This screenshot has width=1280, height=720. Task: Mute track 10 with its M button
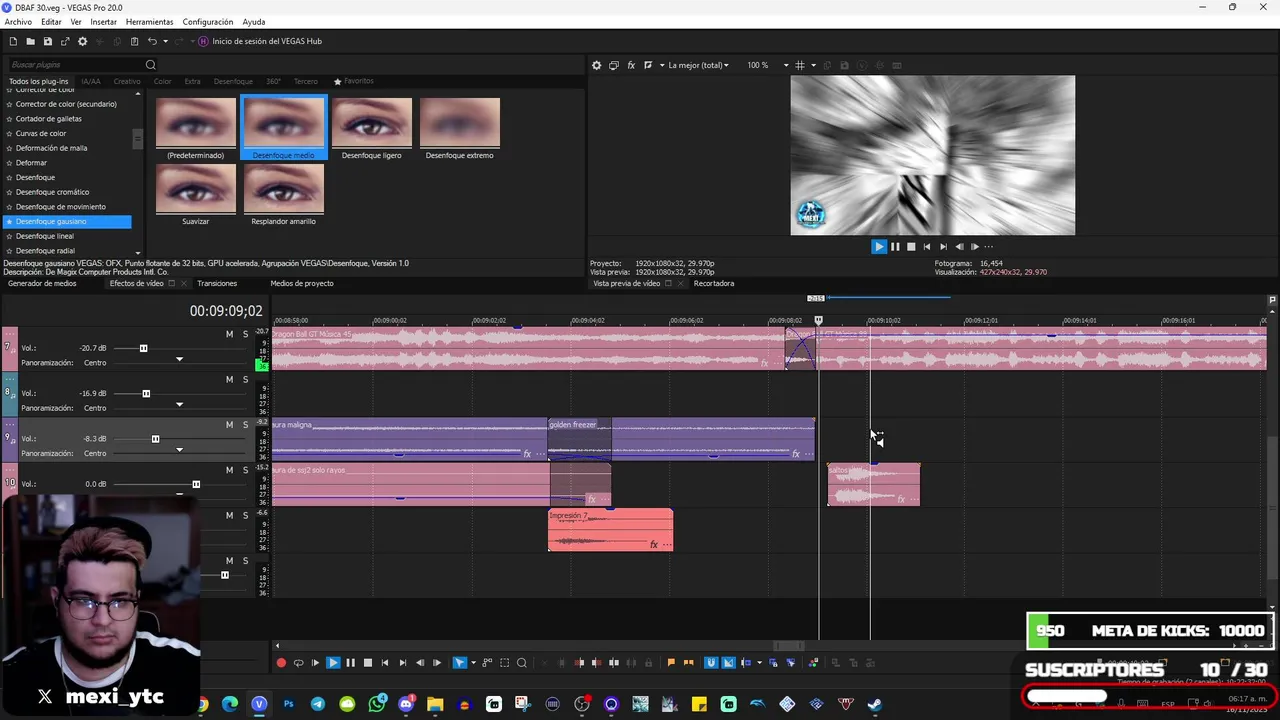(229, 470)
